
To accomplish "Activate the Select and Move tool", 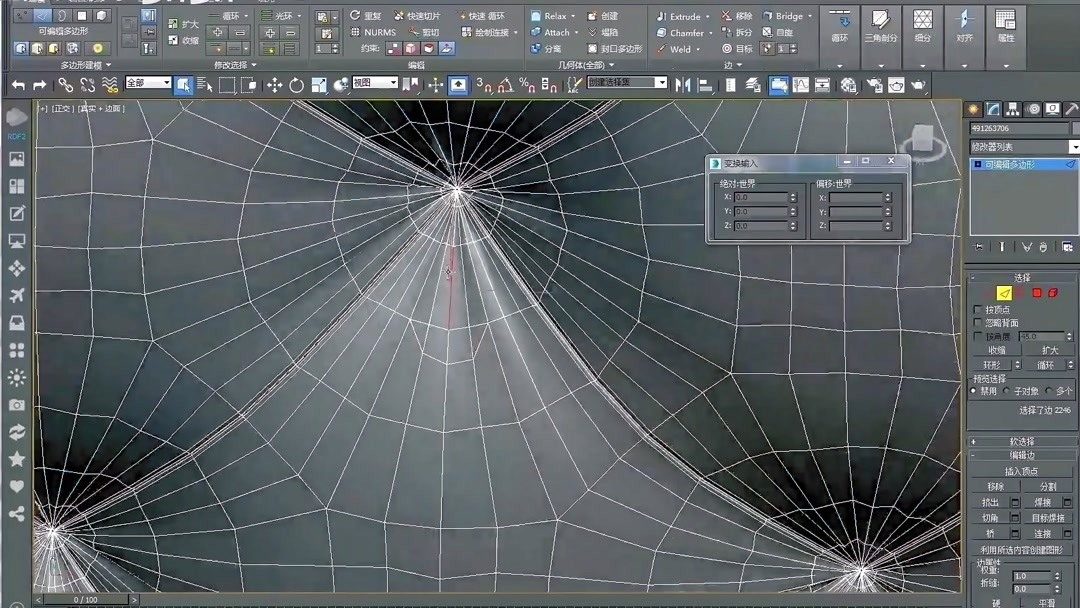I will pyautogui.click(x=275, y=84).
